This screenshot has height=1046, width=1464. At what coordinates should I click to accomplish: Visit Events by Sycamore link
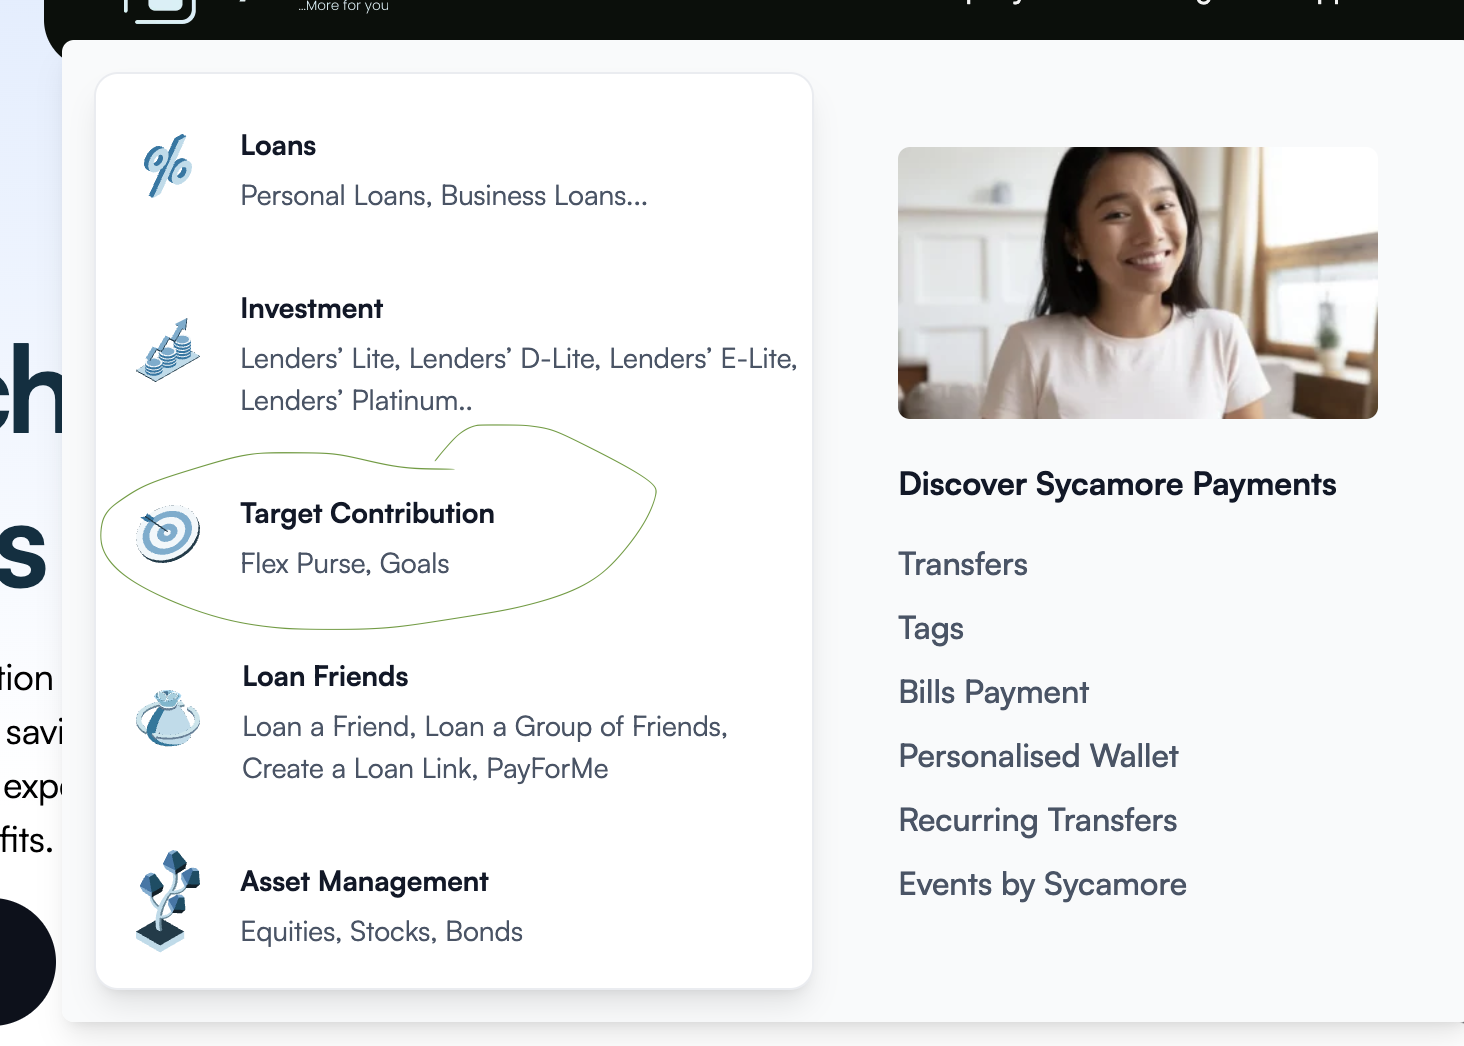click(1042, 884)
